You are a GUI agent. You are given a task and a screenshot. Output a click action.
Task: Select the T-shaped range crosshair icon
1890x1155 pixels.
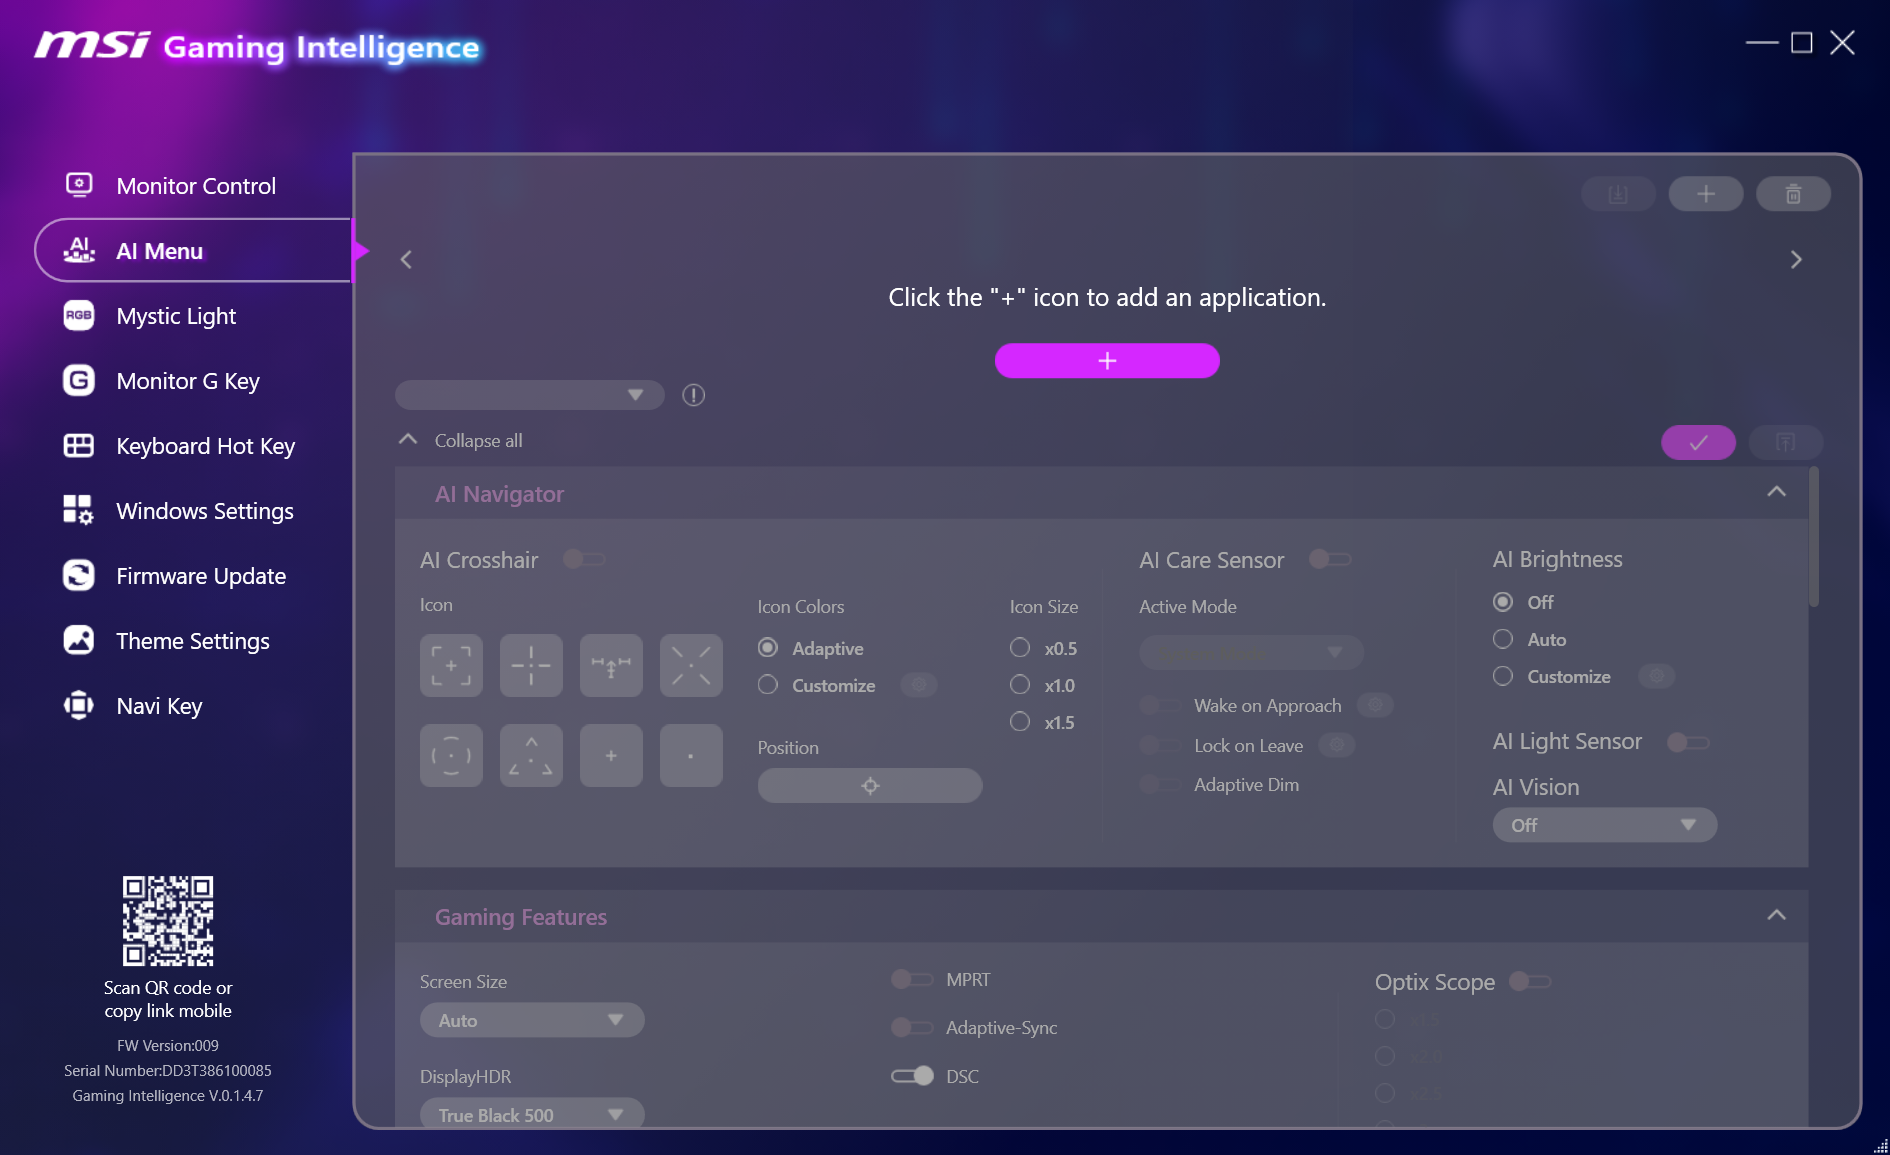click(x=611, y=665)
